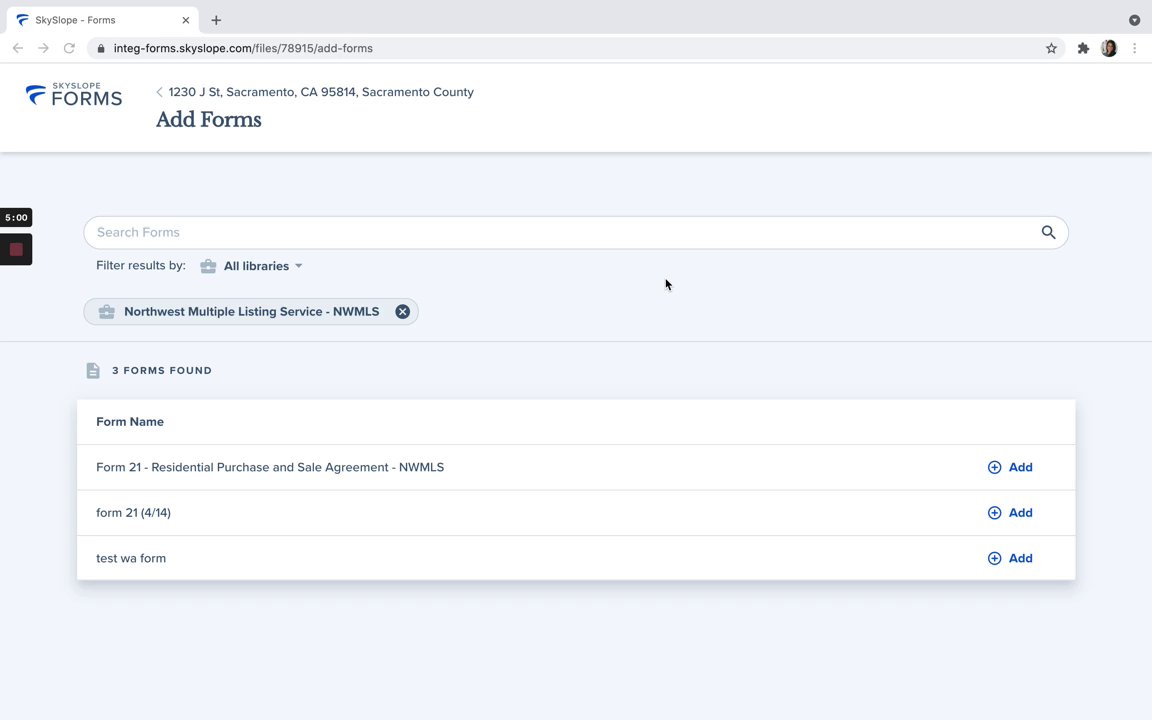Click back chevron beside property address
The image size is (1152, 720).
tap(159, 92)
